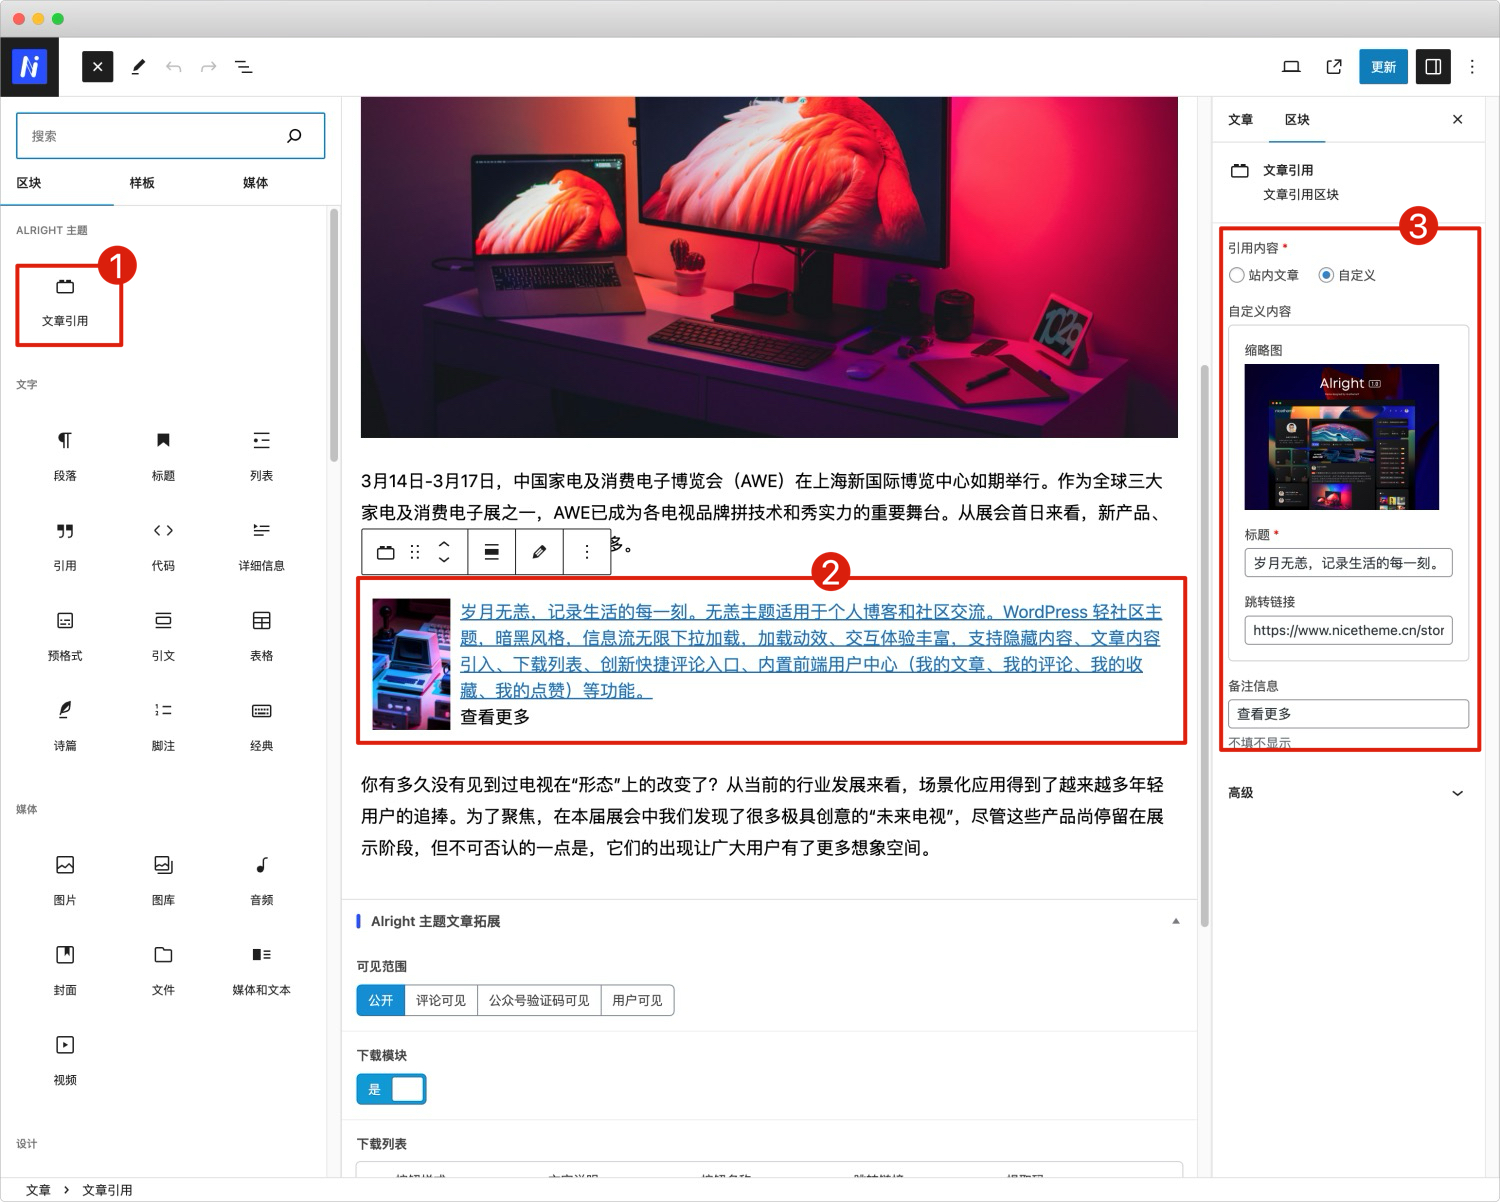Insert the 文章引用 block

pyautogui.click(x=65, y=303)
